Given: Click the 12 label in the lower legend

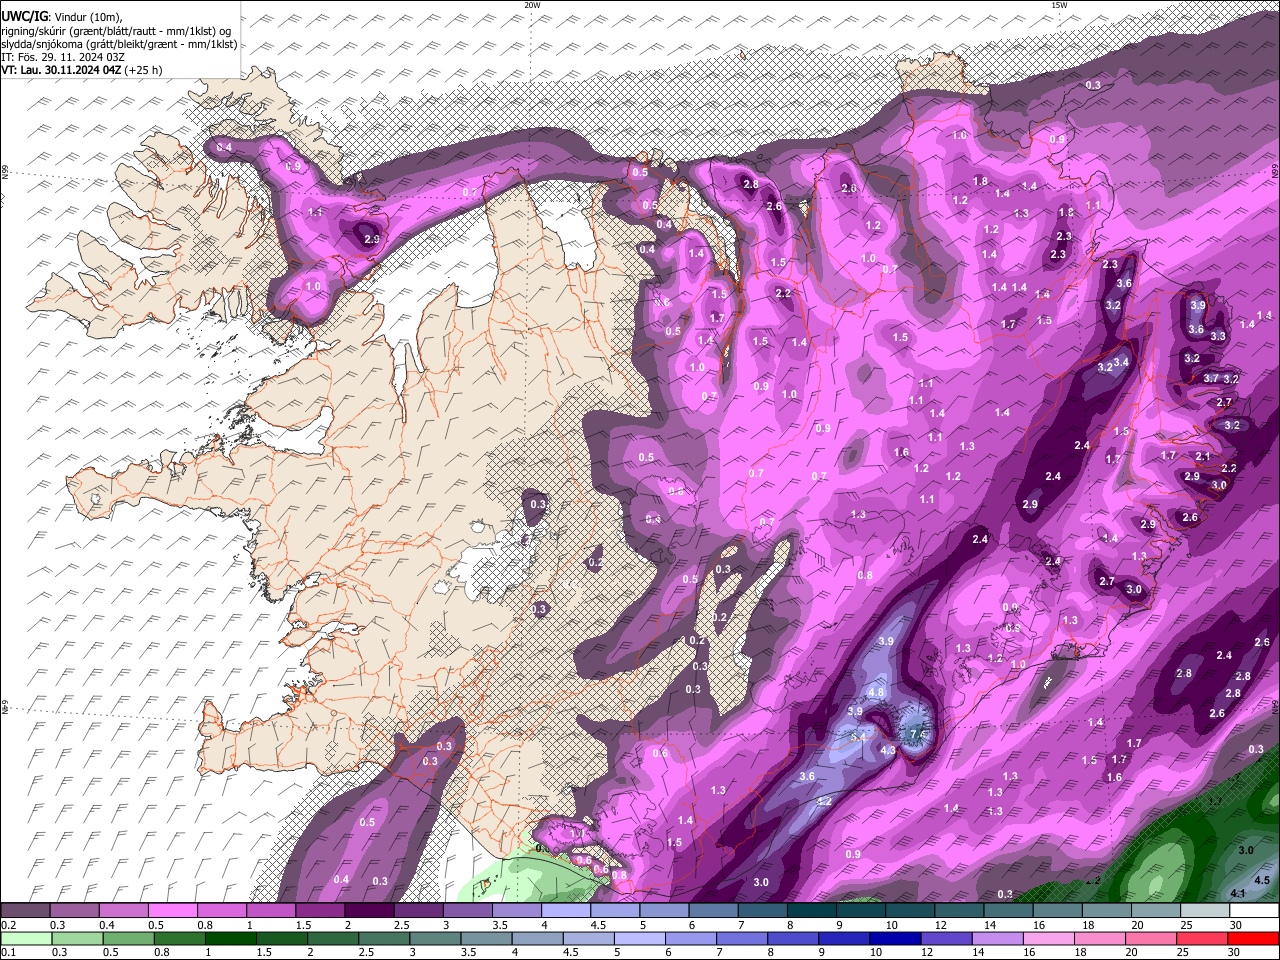Looking at the screenshot, I should pyautogui.click(x=926, y=953).
